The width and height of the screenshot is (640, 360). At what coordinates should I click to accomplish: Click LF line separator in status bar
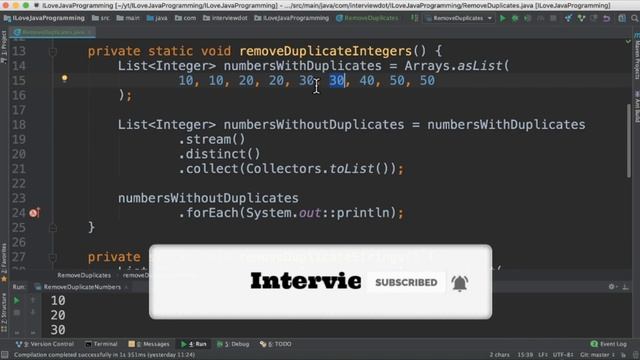coord(543,355)
